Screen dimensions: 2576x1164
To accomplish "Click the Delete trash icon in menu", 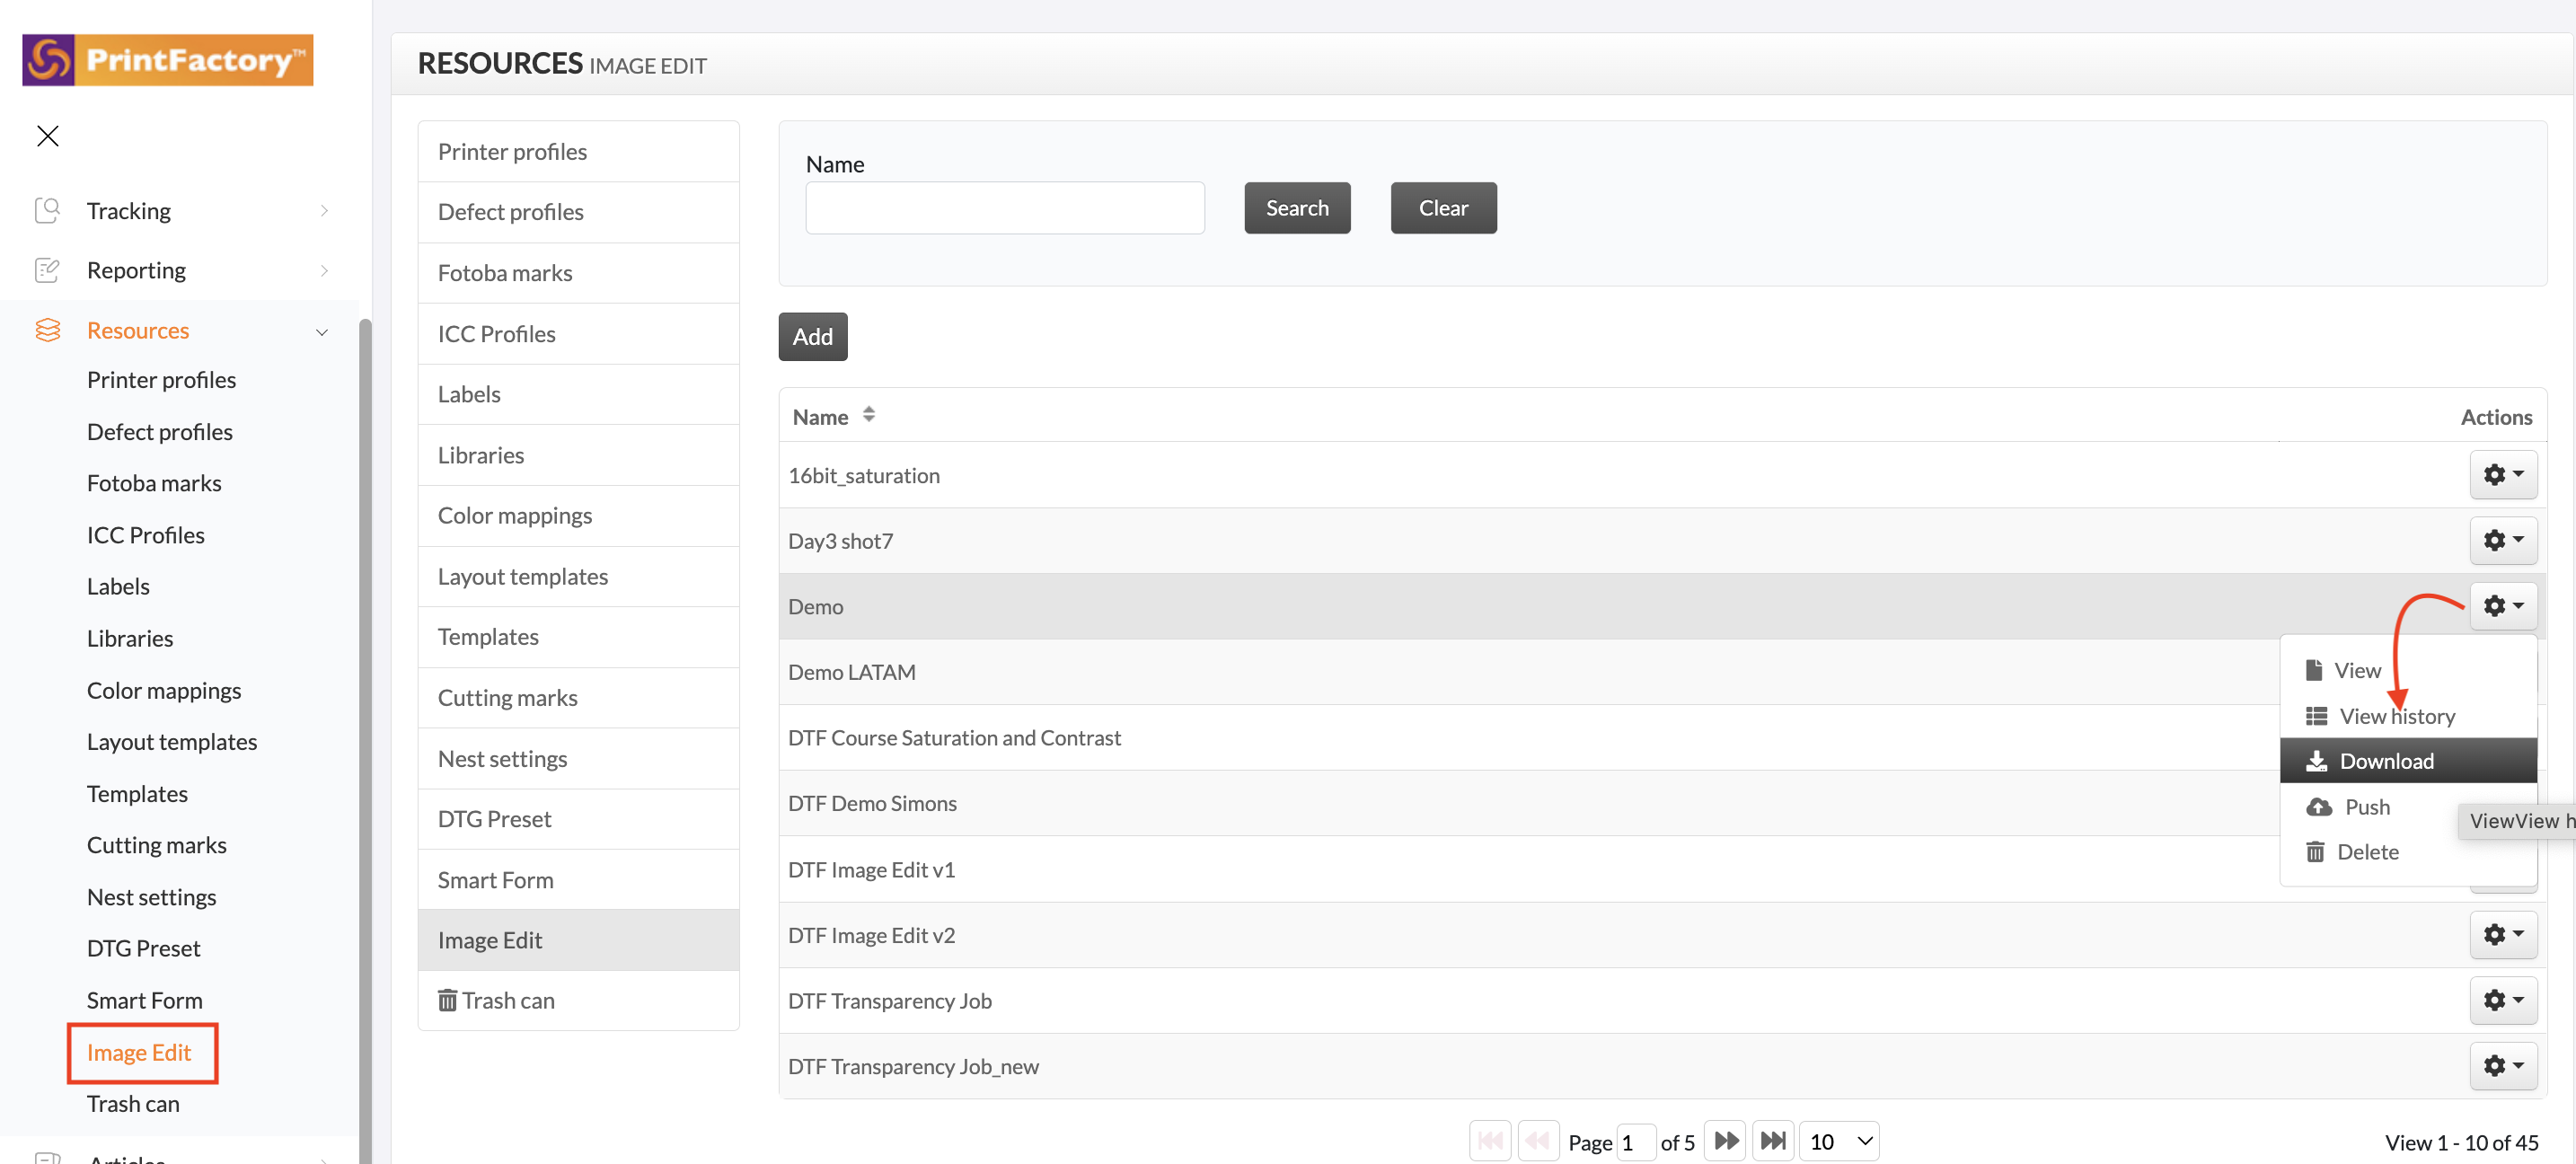I will pos(2315,852).
